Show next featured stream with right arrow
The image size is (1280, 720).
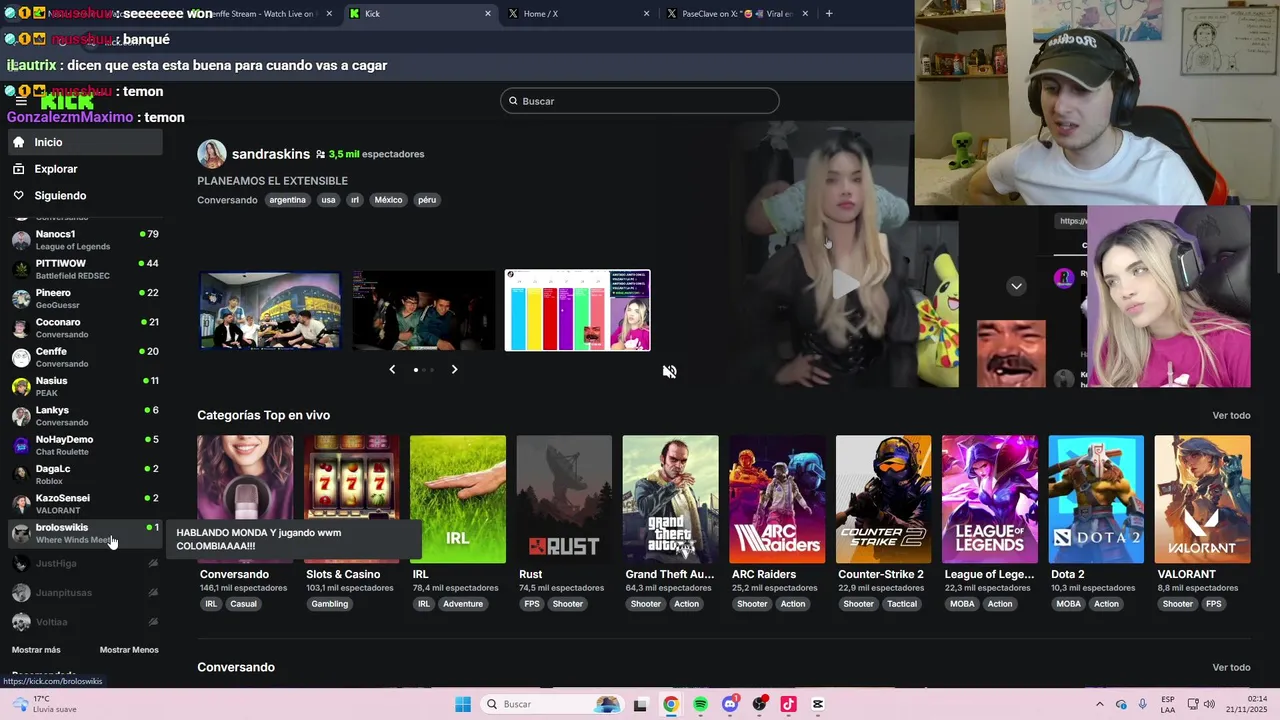(x=454, y=369)
